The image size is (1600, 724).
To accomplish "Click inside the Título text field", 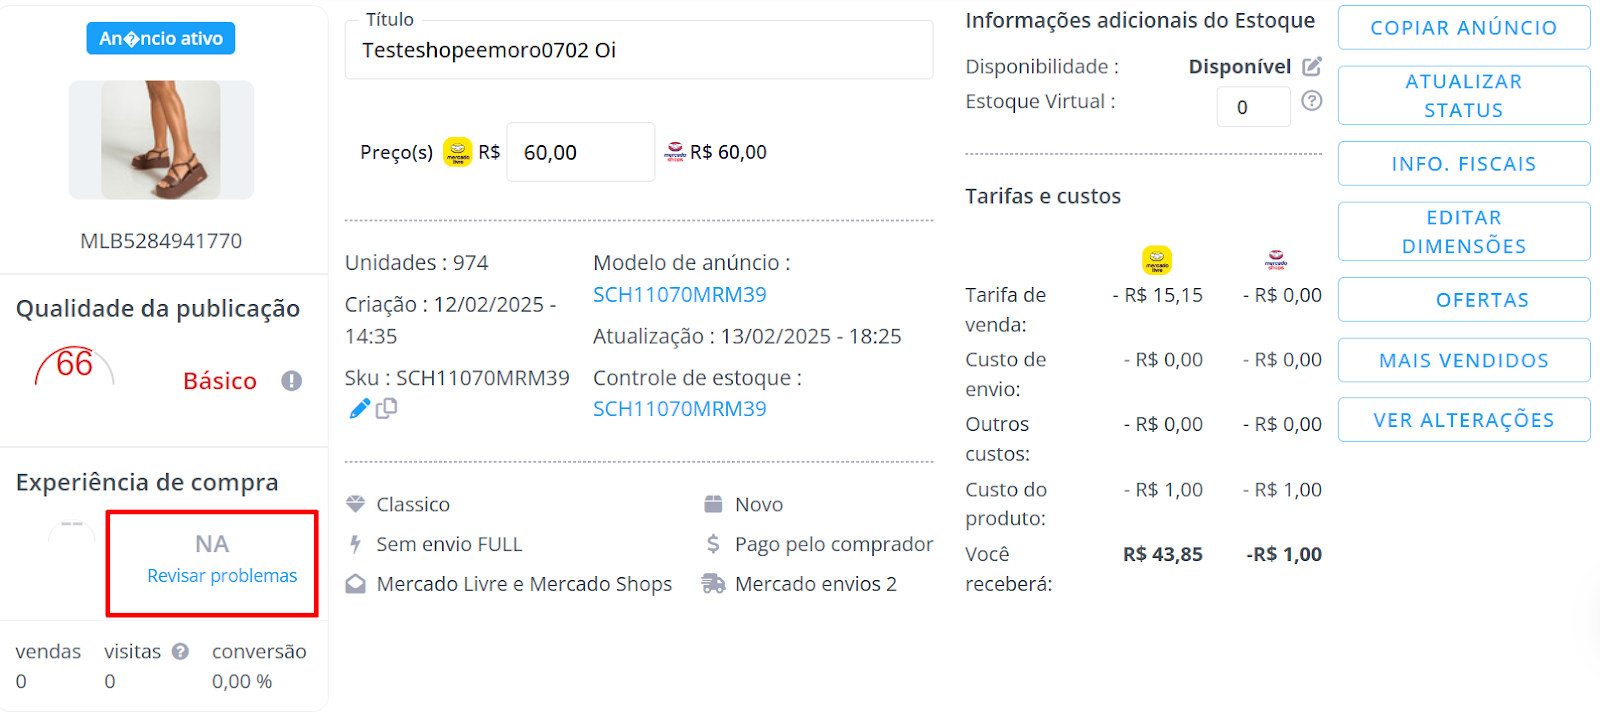I will pos(639,50).
